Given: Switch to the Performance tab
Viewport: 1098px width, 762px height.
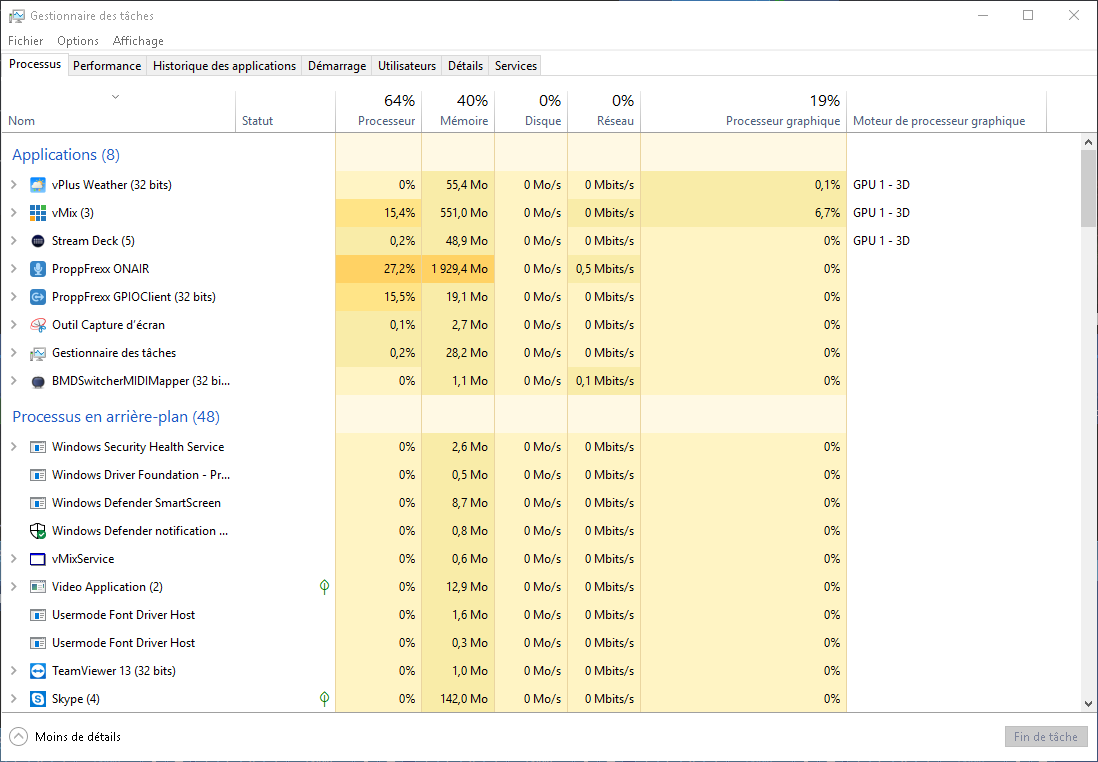Looking at the screenshot, I should 107,66.
